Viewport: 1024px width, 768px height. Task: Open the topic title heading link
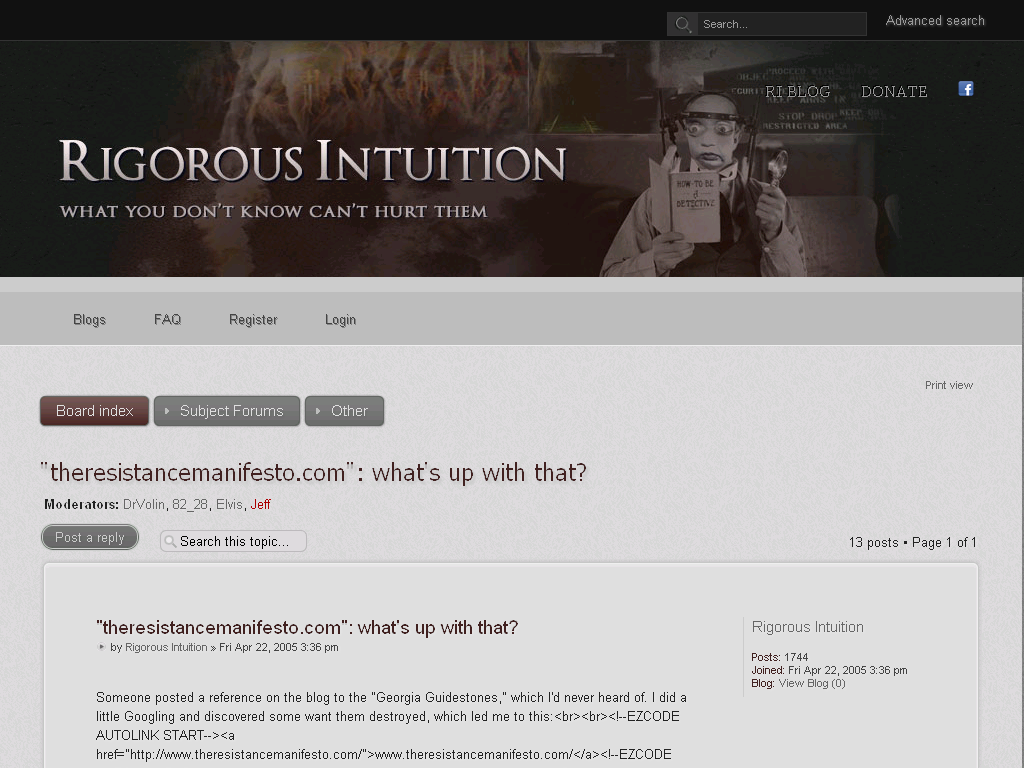[313, 472]
